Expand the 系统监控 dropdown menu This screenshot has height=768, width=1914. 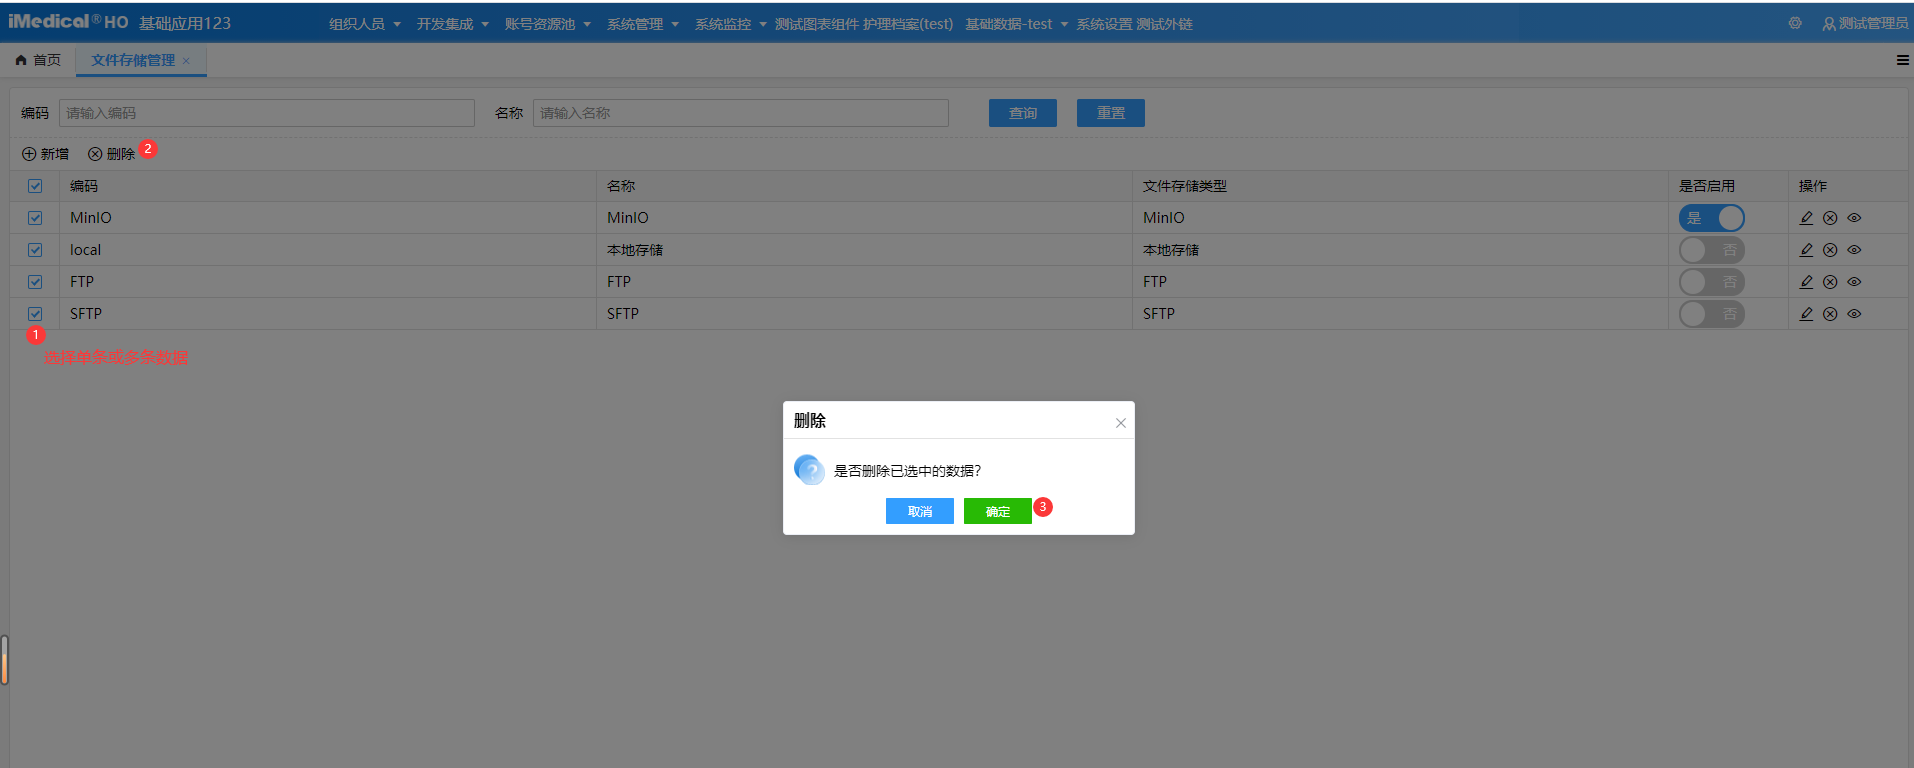731,24
